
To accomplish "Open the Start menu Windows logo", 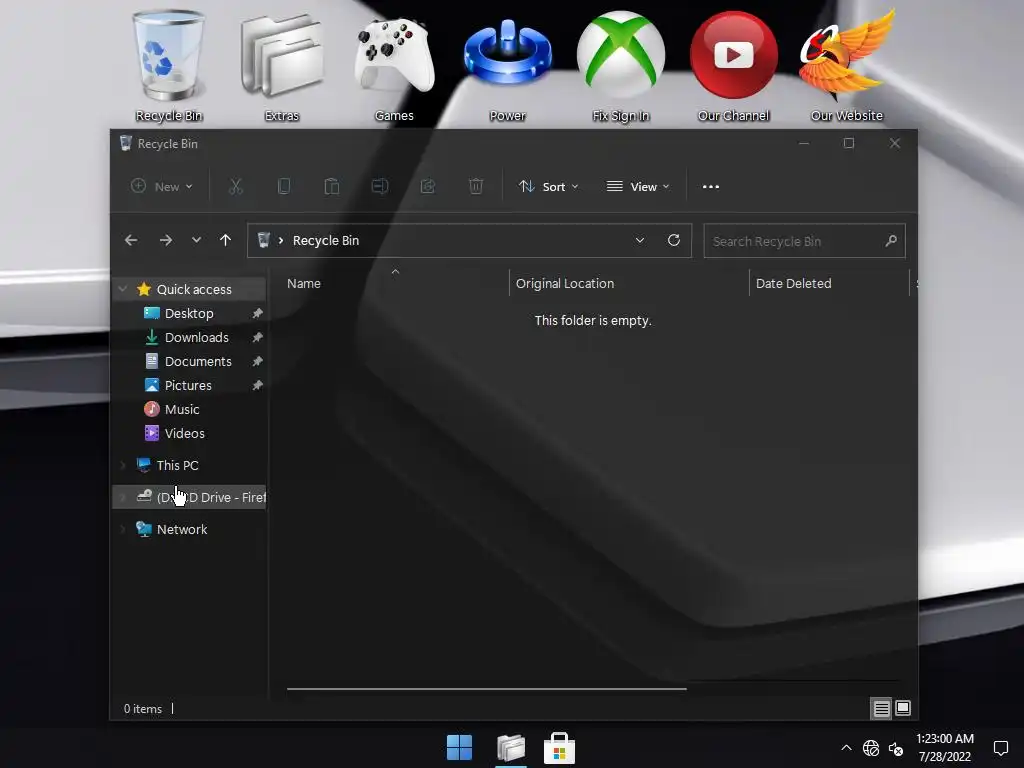I will click(x=460, y=748).
